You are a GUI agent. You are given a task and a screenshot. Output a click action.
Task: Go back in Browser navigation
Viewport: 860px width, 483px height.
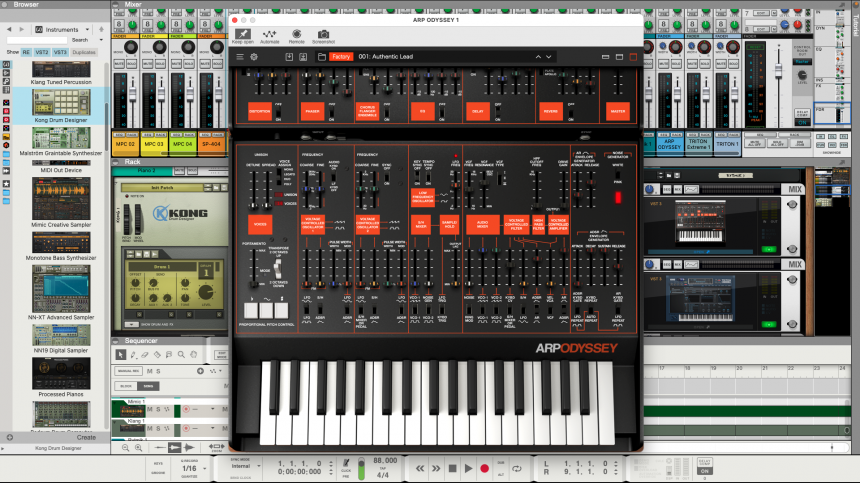coord(9,29)
